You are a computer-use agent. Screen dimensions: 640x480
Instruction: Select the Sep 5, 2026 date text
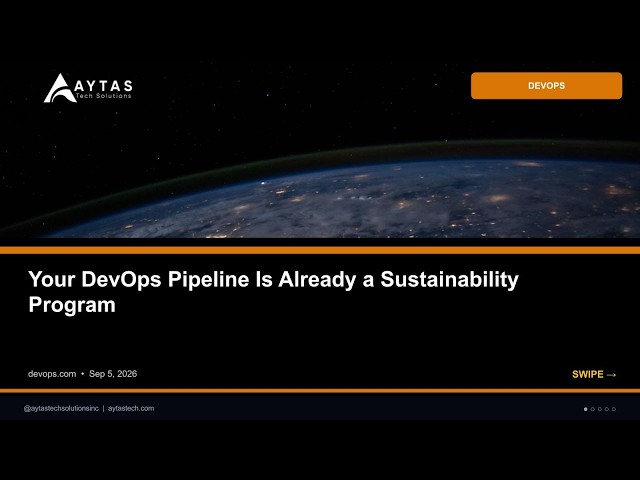click(x=113, y=374)
